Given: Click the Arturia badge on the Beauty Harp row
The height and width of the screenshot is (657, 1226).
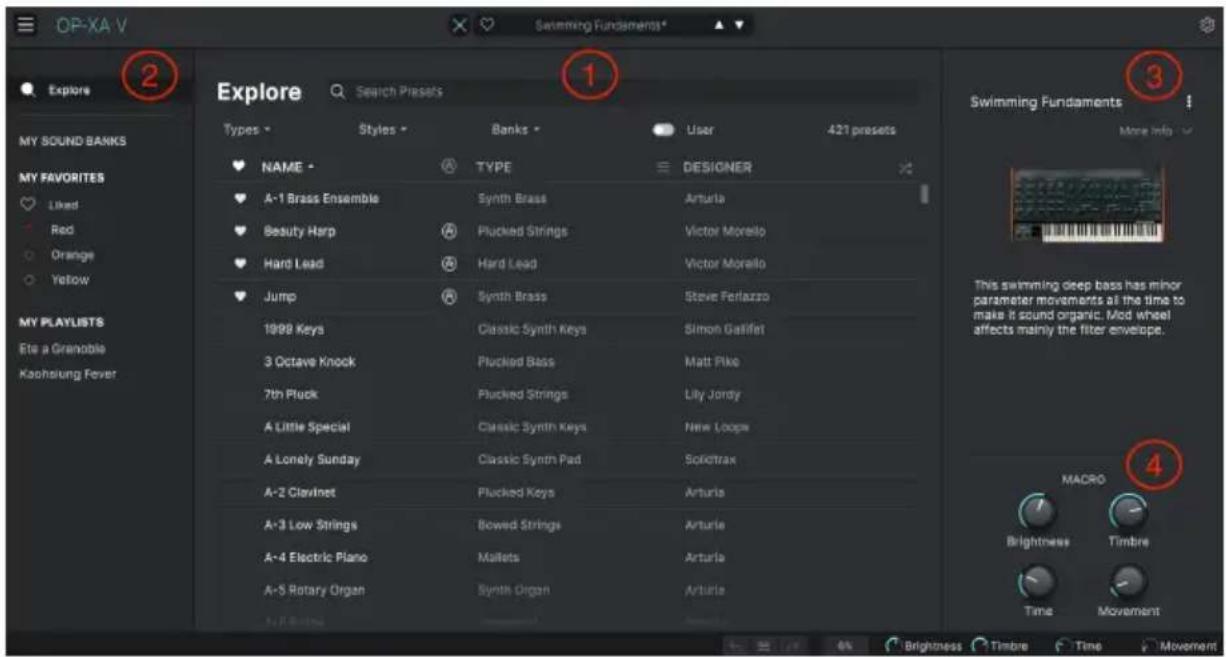Looking at the screenshot, I should [449, 231].
